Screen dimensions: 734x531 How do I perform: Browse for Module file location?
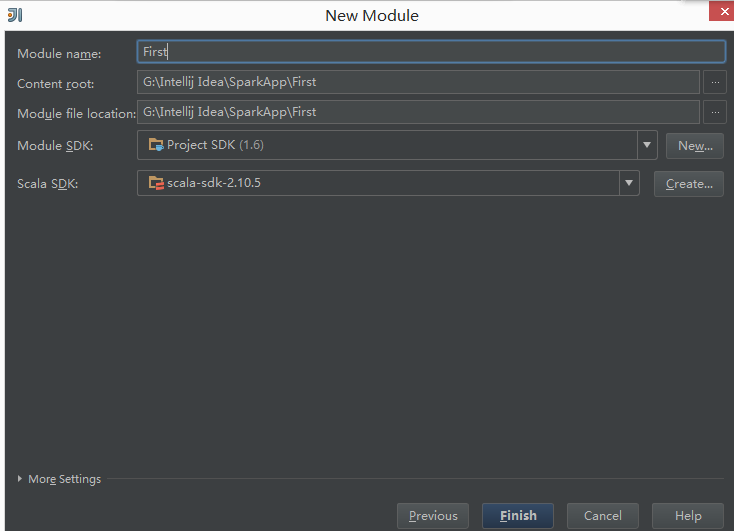715,112
